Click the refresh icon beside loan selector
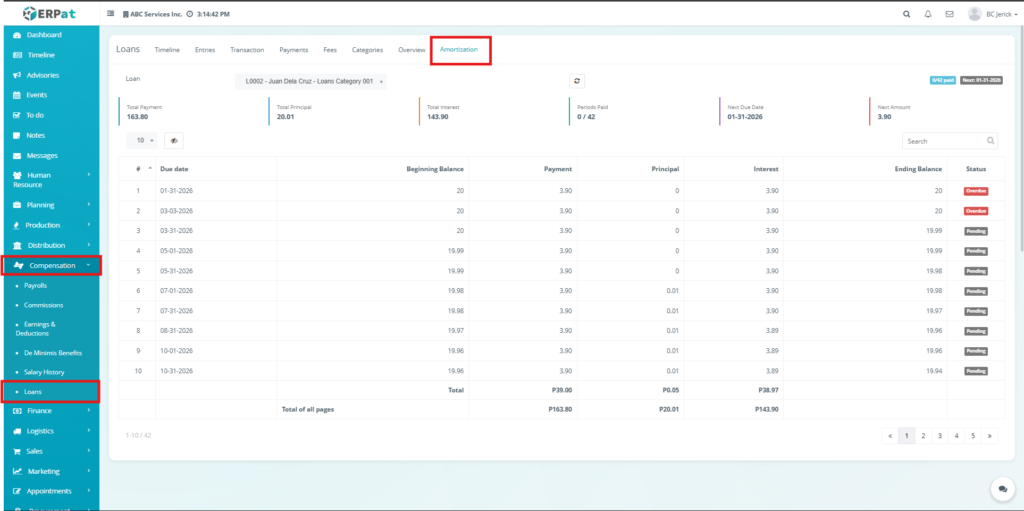The width and height of the screenshot is (1024, 511). tap(577, 81)
